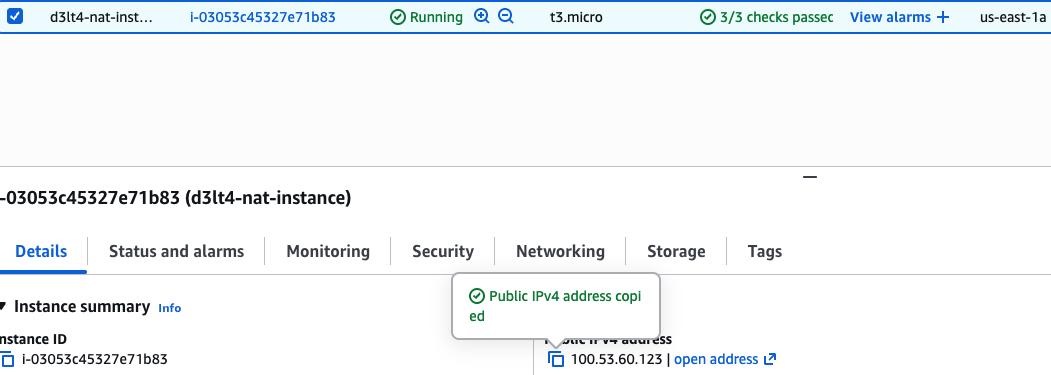Image resolution: width=1051 pixels, height=375 pixels.
Task: Click the 3/3 checks passed status icon
Action: point(708,17)
